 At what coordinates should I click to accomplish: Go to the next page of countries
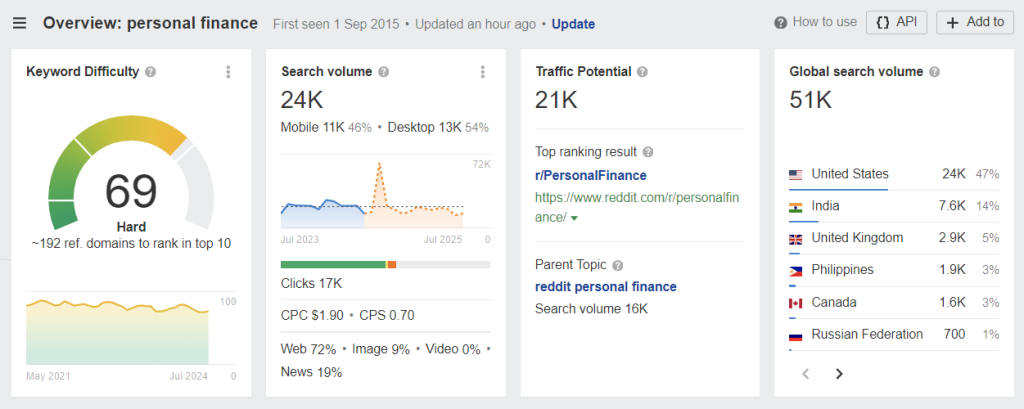tap(839, 374)
